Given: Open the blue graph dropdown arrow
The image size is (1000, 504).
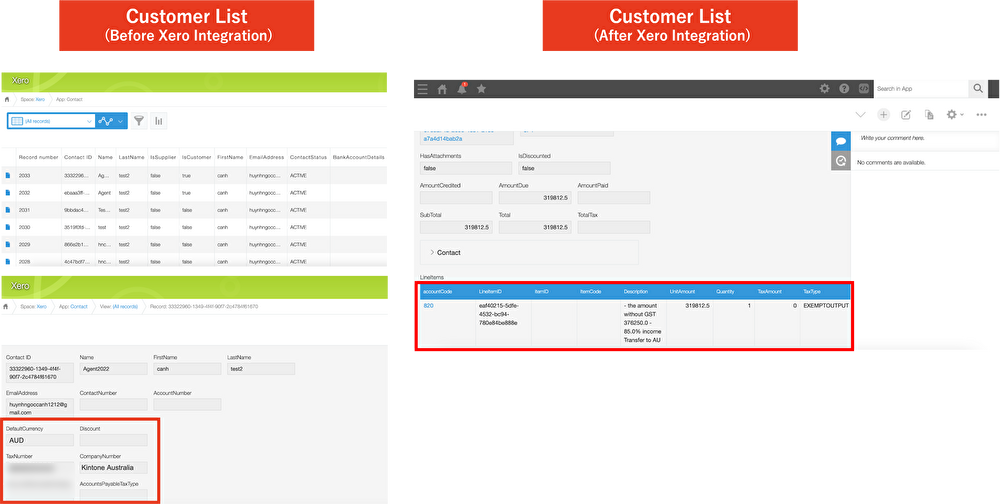Looking at the screenshot, I should [121, 121].
